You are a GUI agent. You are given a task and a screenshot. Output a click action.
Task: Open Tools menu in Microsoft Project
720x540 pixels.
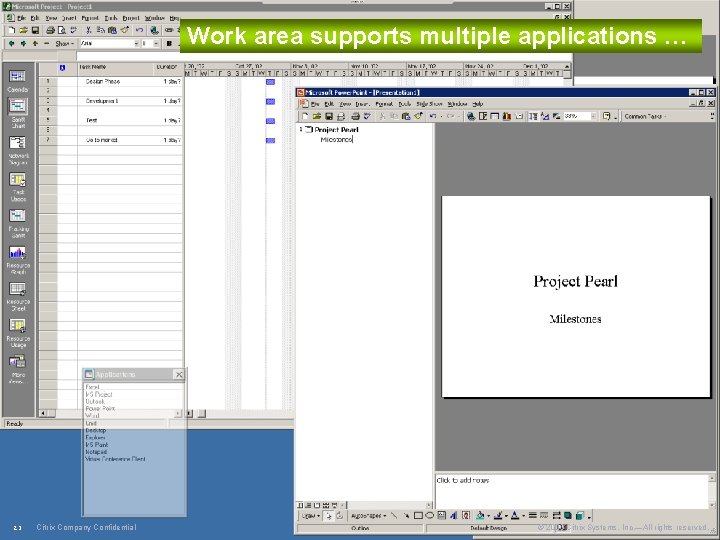[111, 18]
